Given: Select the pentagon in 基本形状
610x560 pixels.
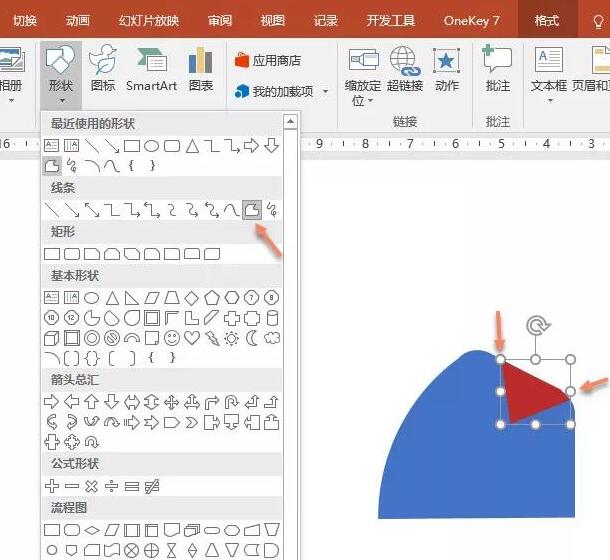Looking at the screenshot, I should [x=212, y=298].
